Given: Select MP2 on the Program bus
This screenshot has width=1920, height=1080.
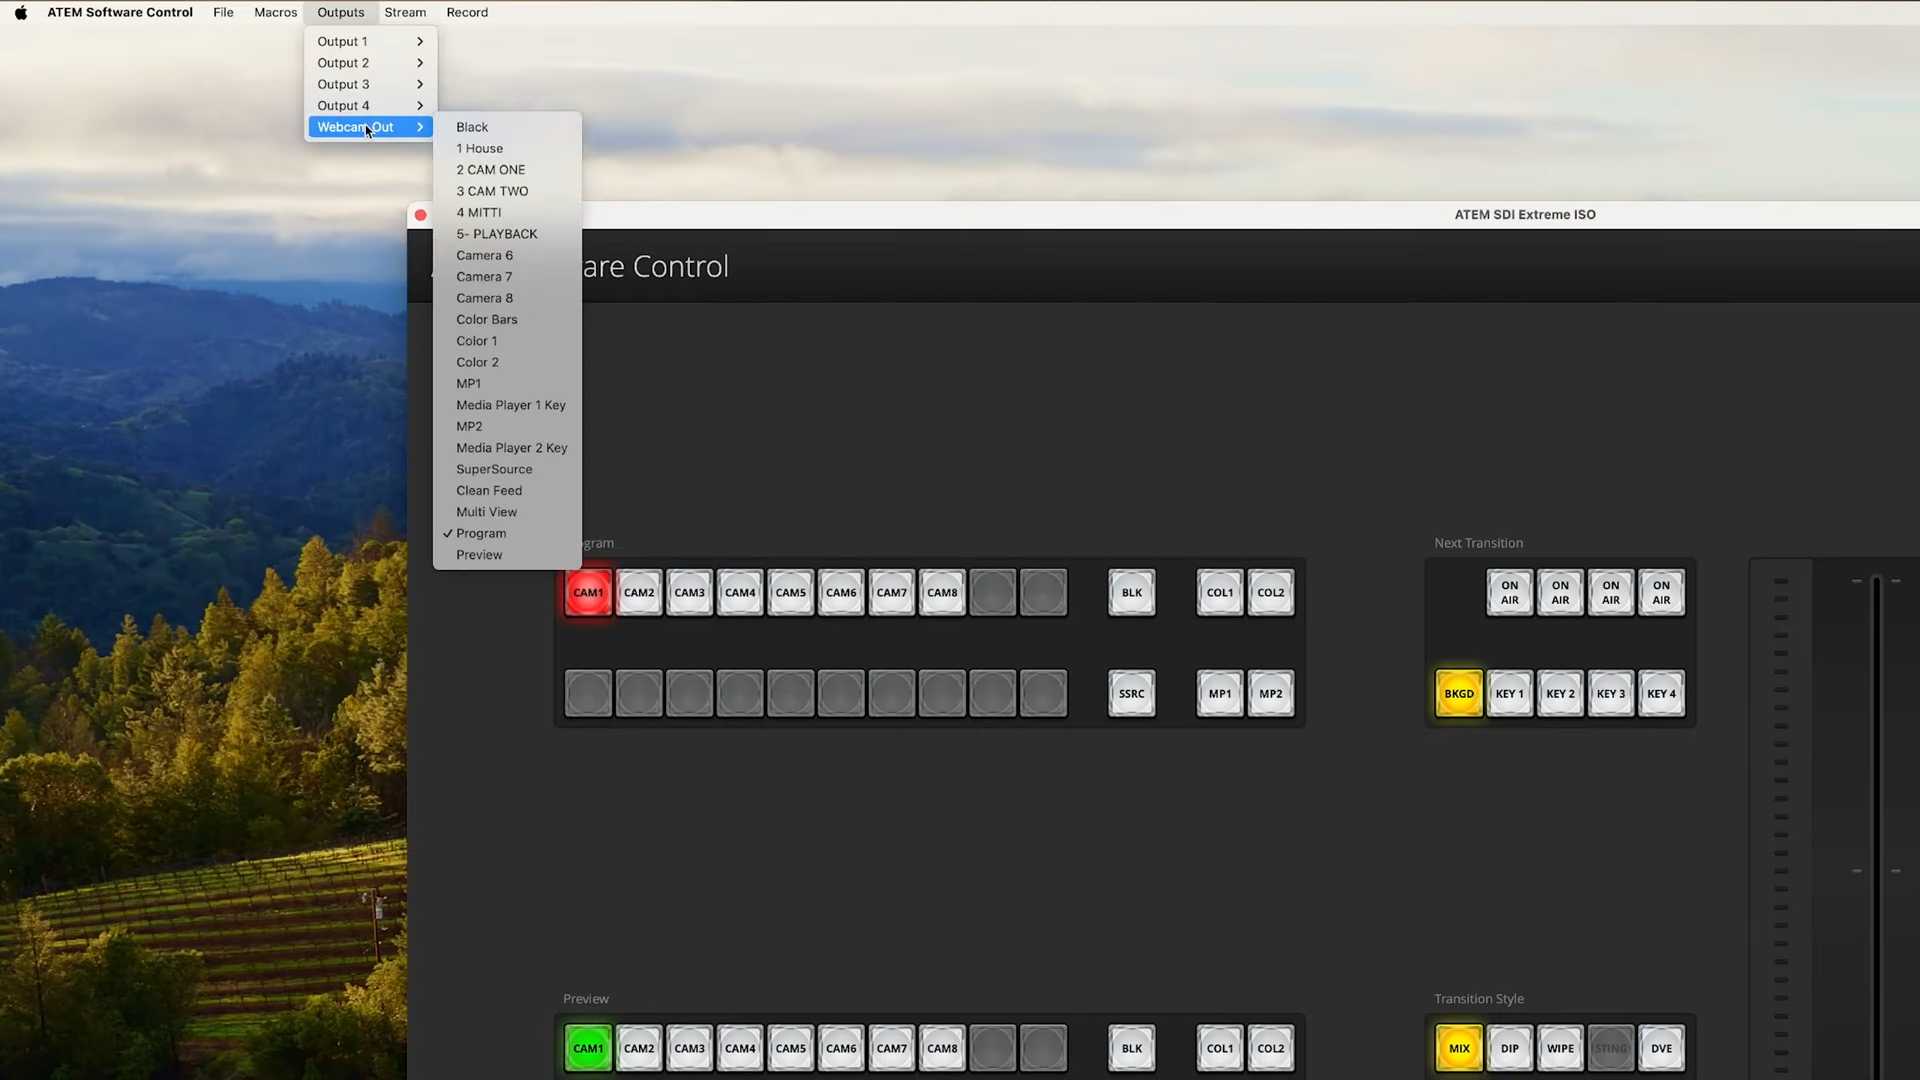Looking at the screenshot, I should 1271,694.
